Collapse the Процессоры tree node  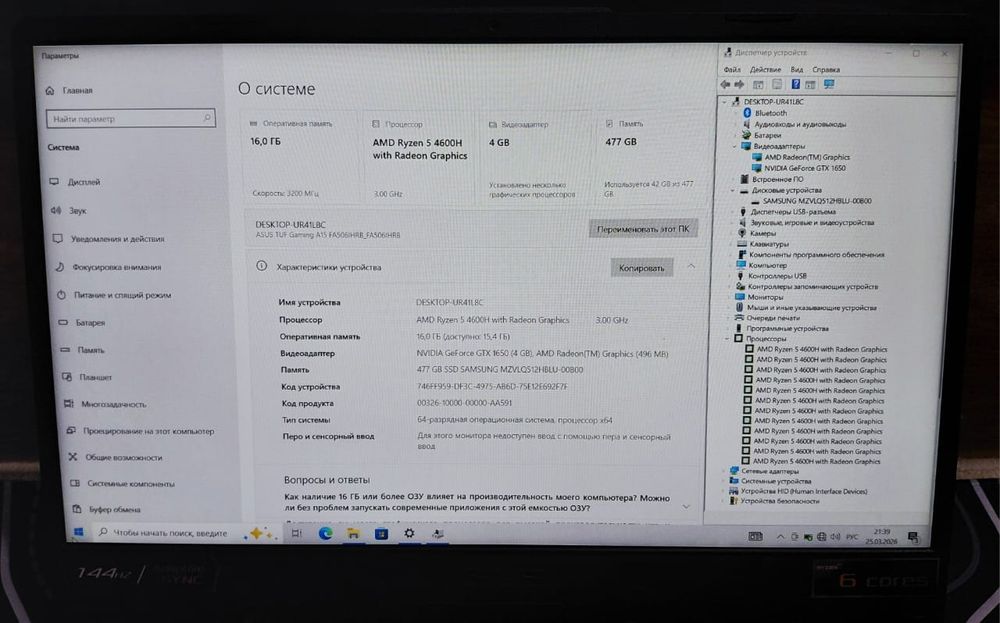pos(726,339)
